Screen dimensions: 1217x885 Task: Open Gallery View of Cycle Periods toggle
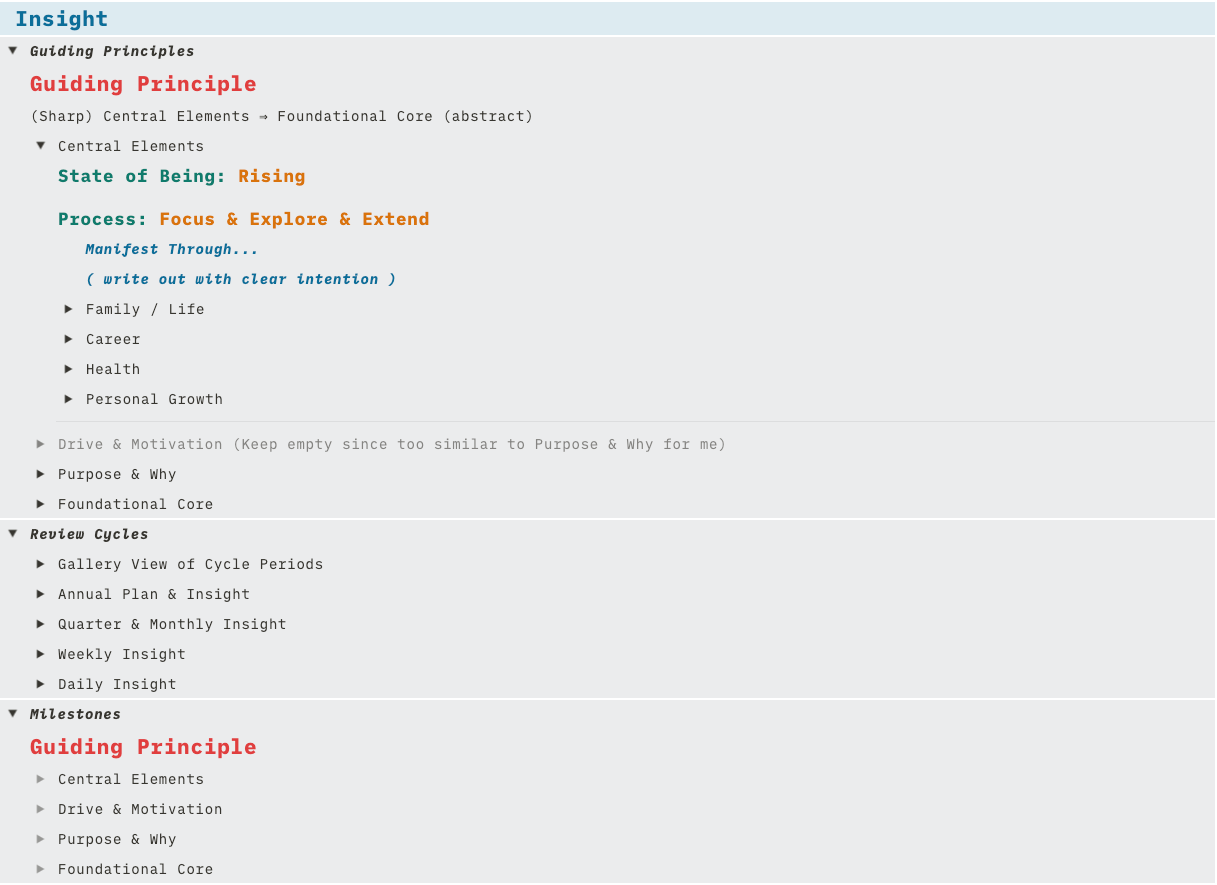[41, 564]
